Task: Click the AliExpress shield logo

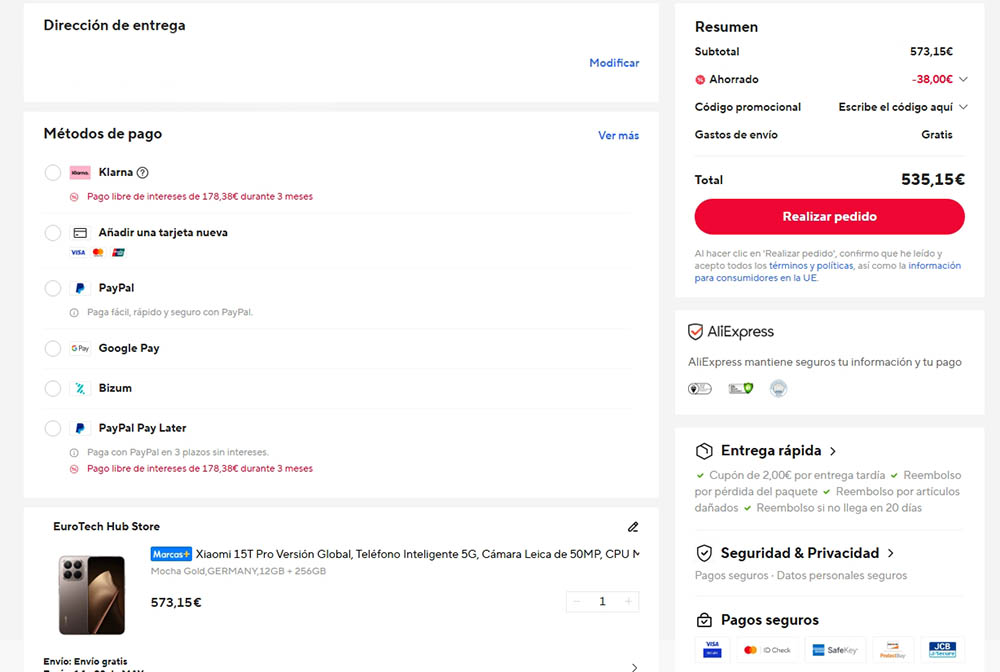Action: 695,332
